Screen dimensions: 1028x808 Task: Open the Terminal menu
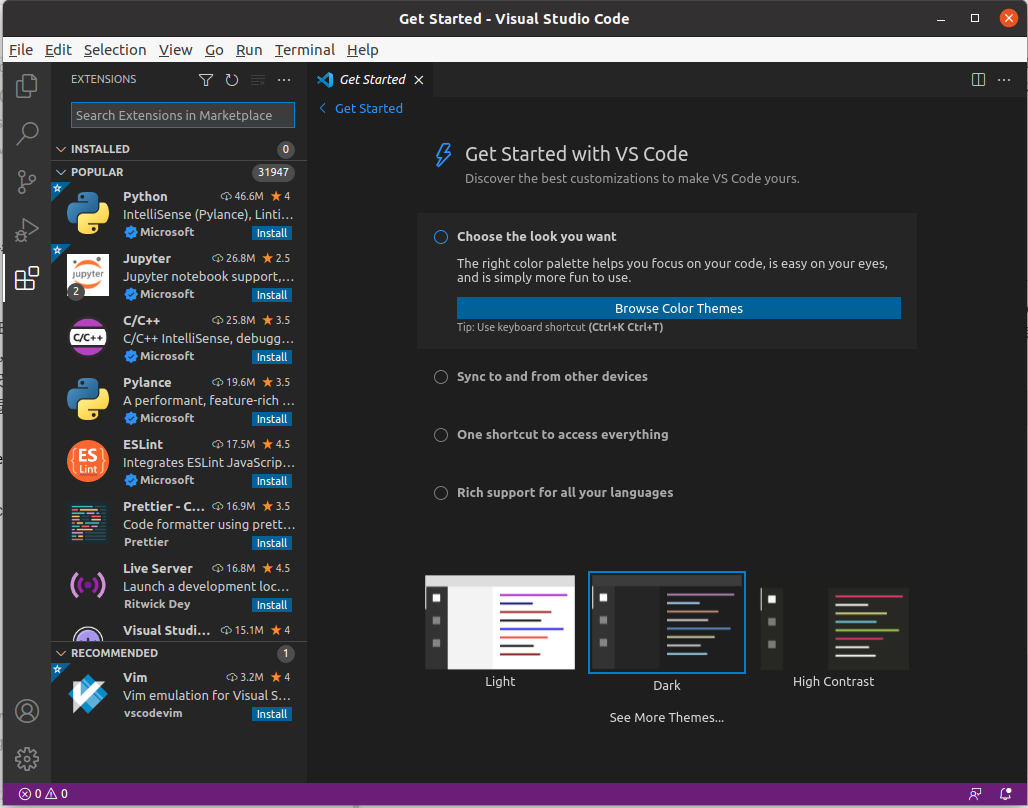click(x=305, y=50)
